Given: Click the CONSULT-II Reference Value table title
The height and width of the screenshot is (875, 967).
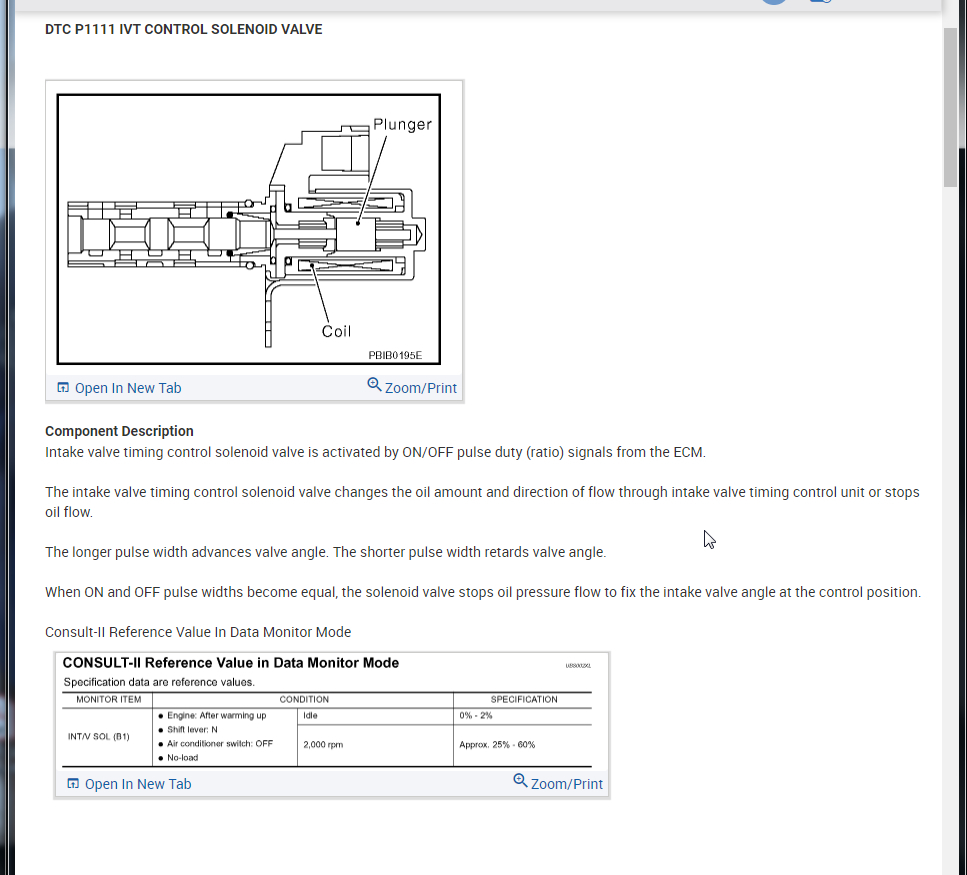Looking at the screenshot, I should [x=231, y=663].
